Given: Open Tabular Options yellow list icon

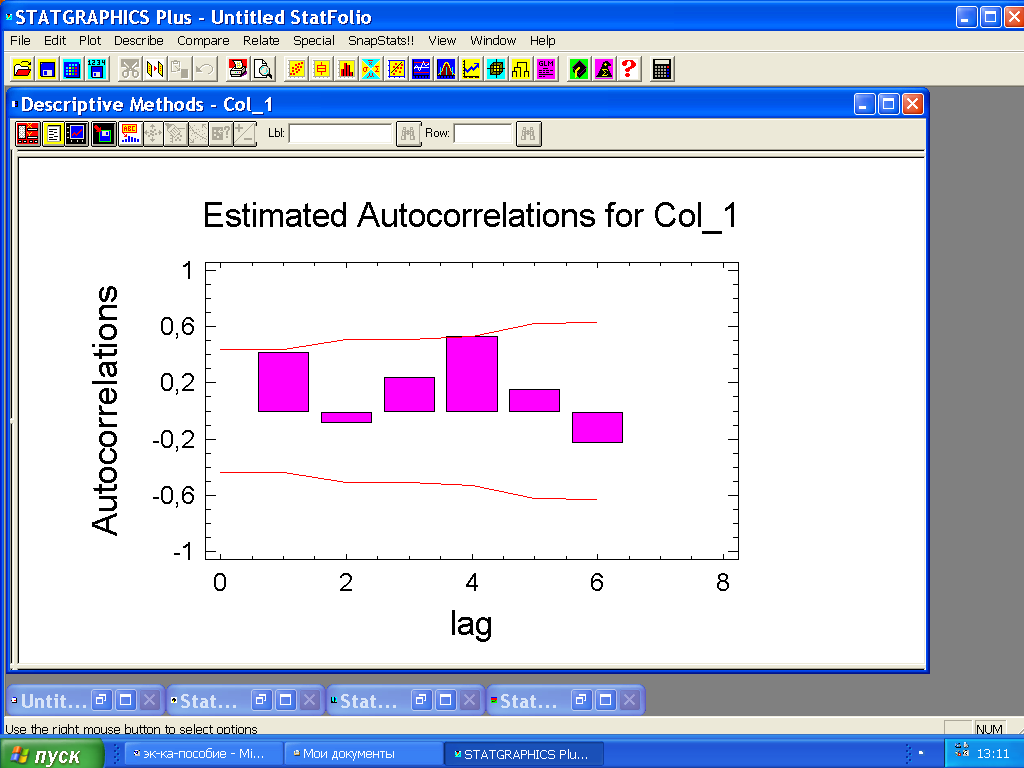Looking at the screenshot, I should (x=53, y=134).
